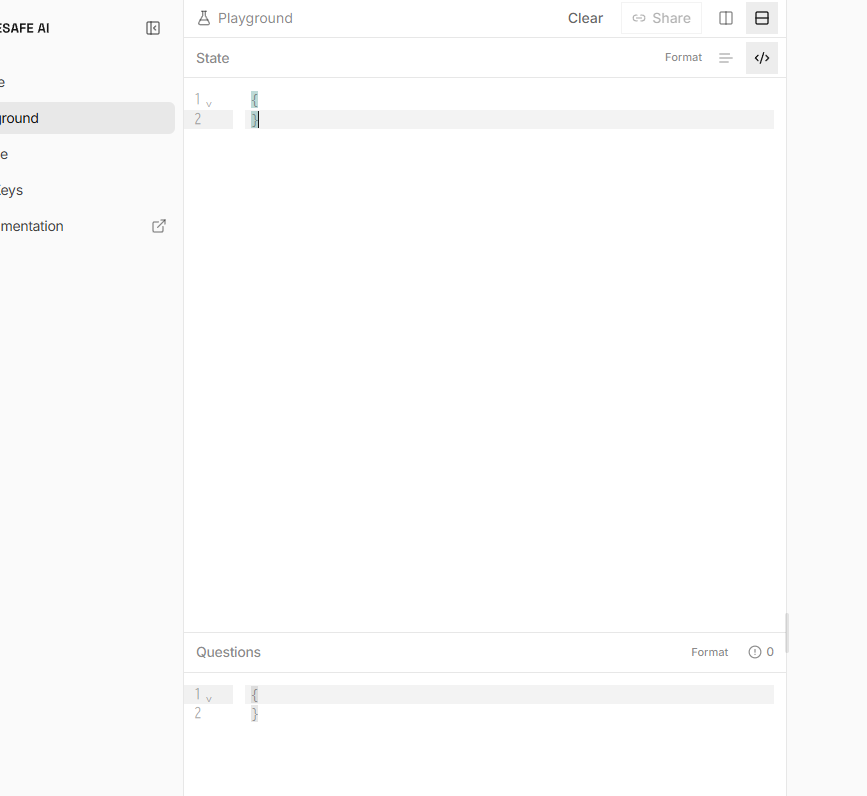The height and width of the screenshot is (796, 867).
Task: Clear the playground contents
Action: pos(585,18)
